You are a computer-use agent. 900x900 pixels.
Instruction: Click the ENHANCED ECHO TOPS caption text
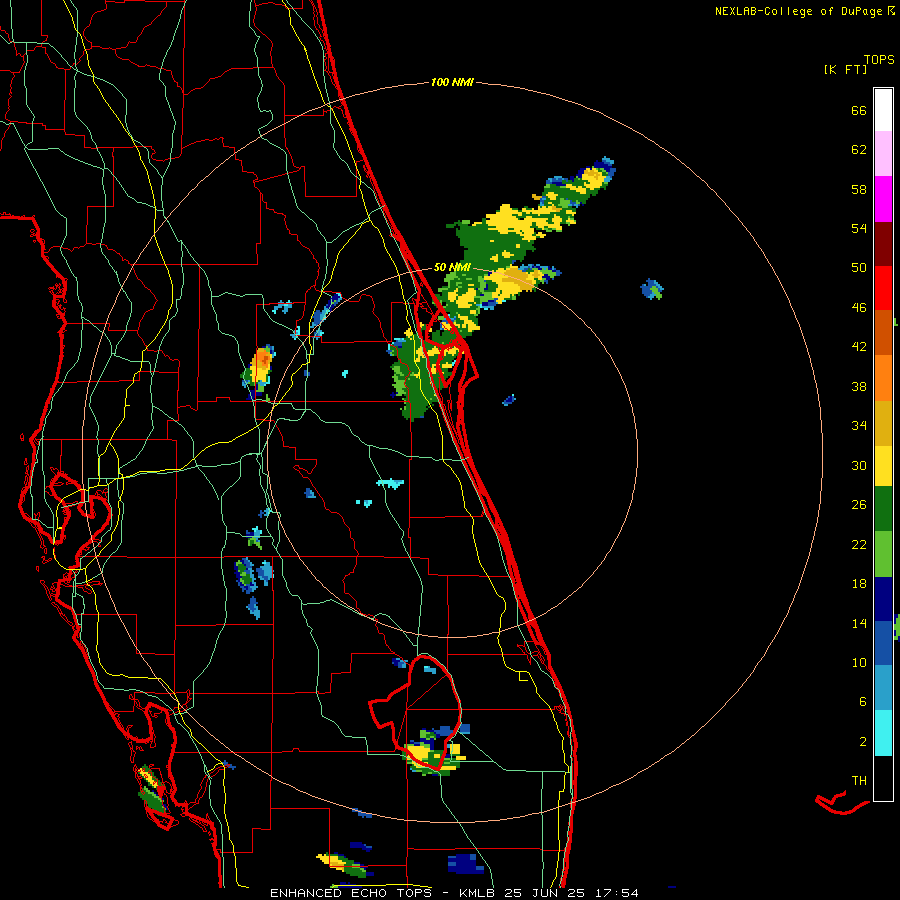point(355,893)
